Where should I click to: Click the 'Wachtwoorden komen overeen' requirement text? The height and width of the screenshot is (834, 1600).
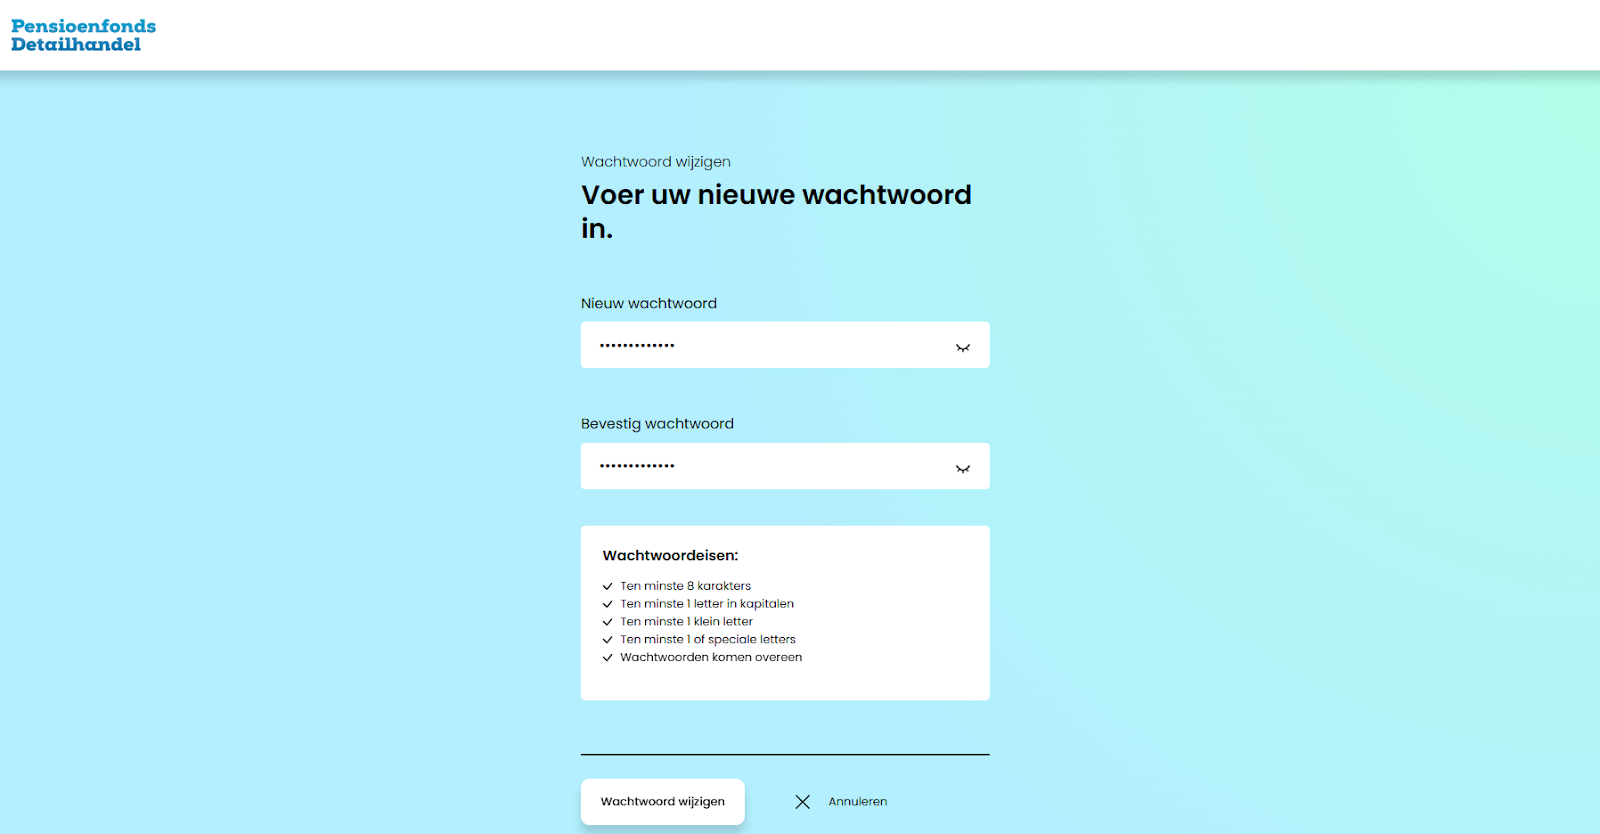(710, 658)
